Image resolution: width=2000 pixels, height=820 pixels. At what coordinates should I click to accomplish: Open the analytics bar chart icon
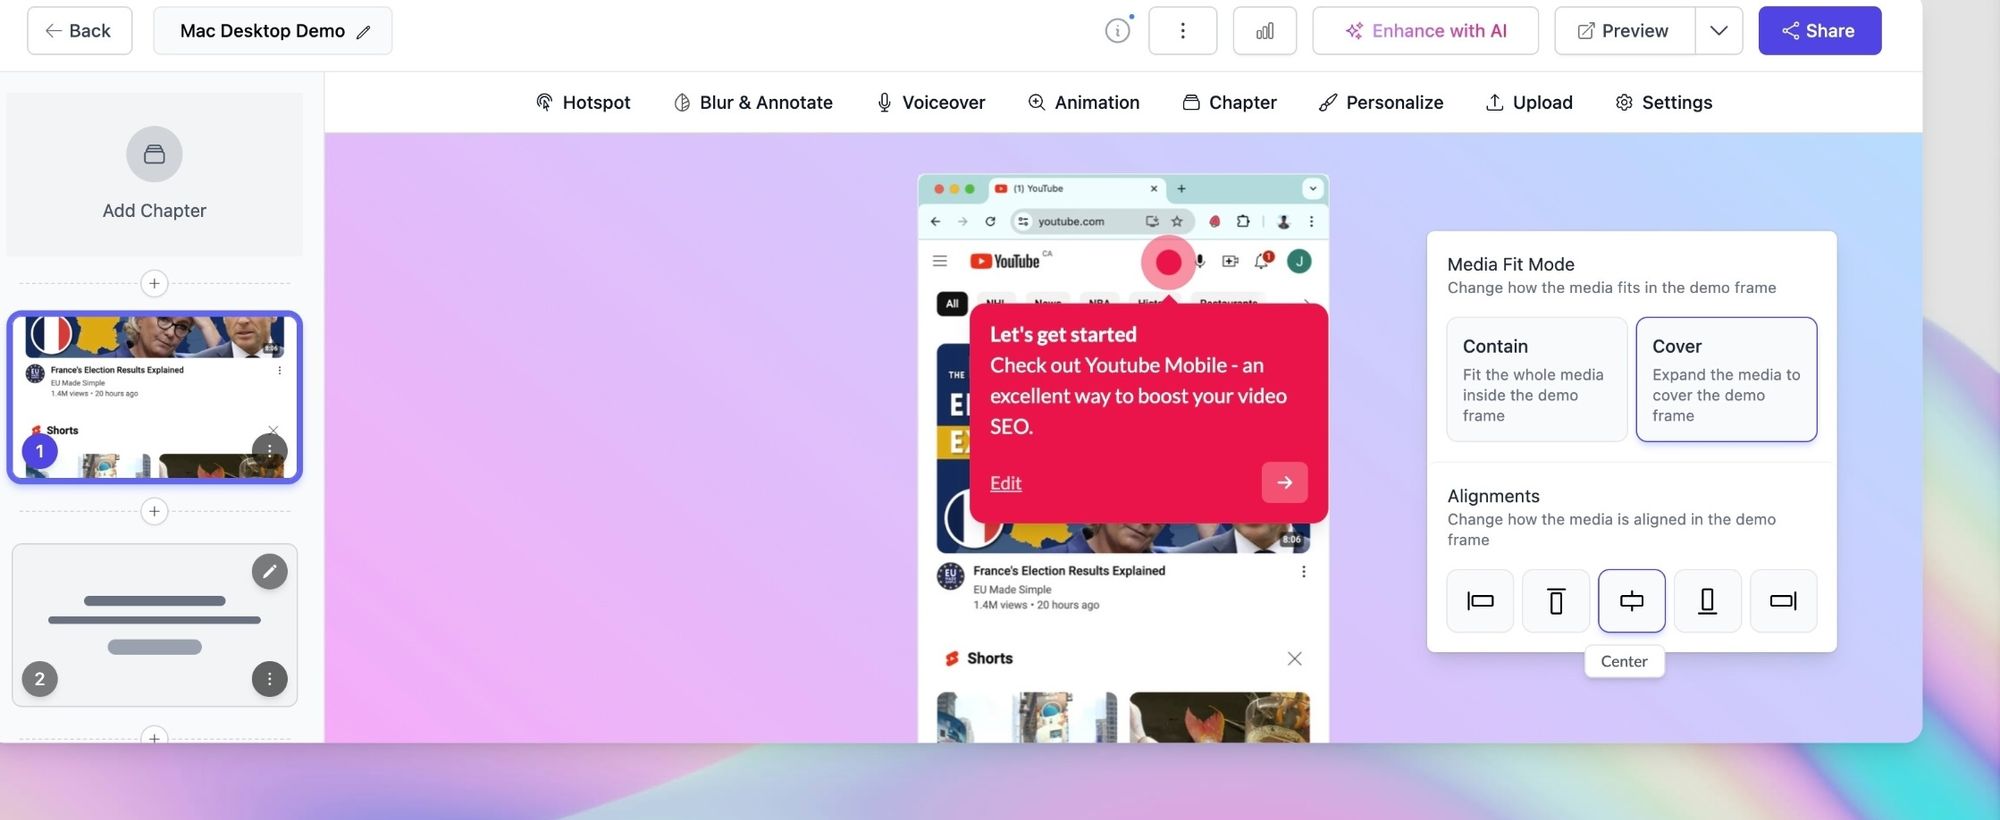pos(1265,31)
